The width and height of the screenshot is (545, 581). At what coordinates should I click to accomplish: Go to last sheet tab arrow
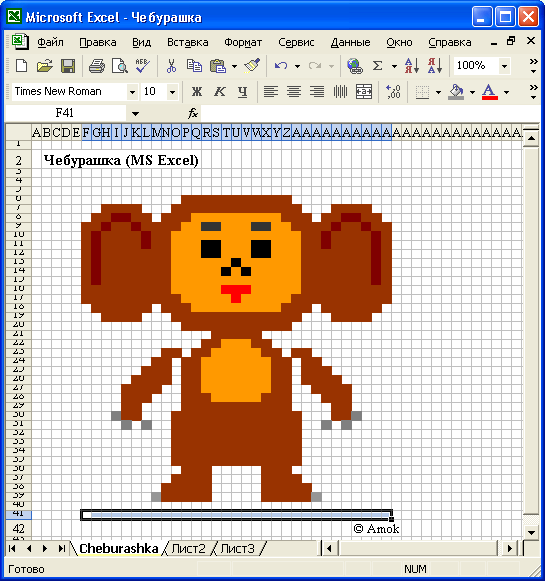(x=62, y=548)
